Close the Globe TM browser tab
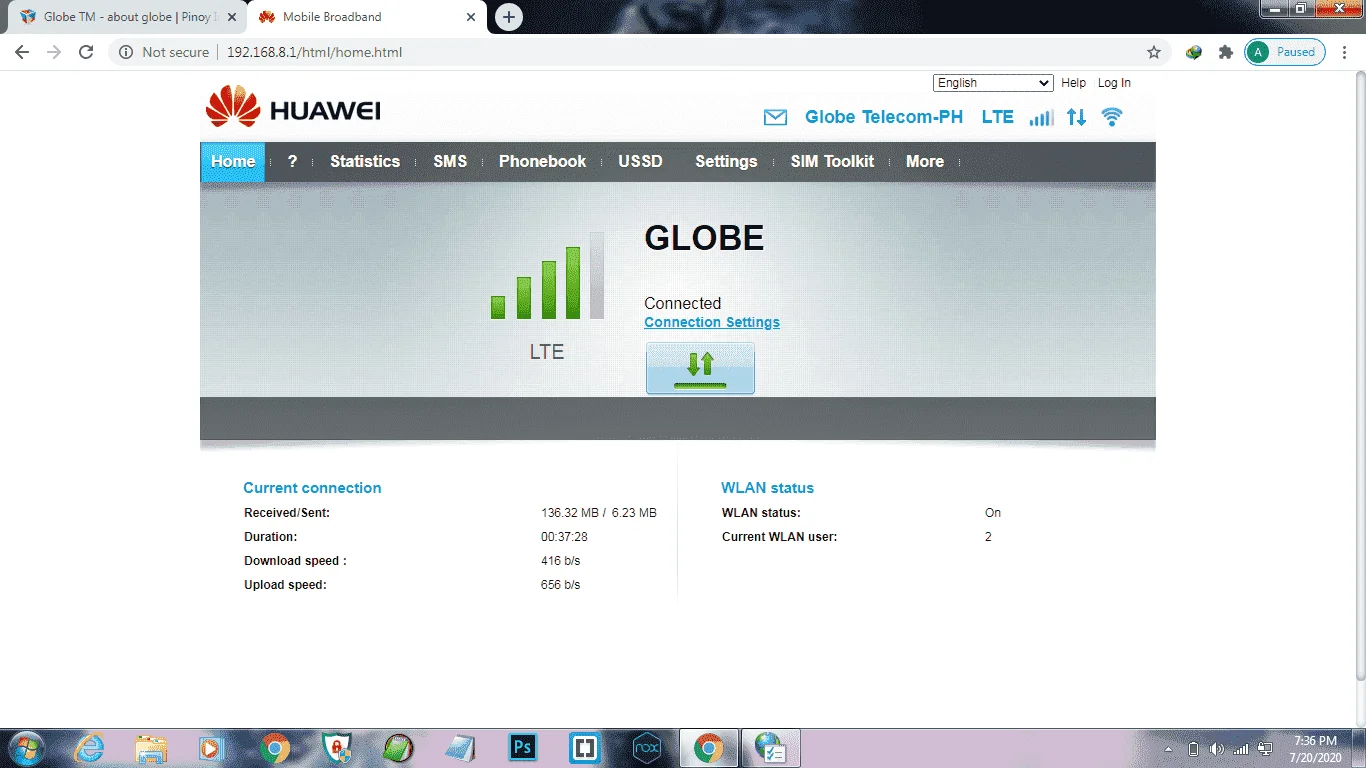The width and height of the screenshot is (1366, 768). coord(232,17)
